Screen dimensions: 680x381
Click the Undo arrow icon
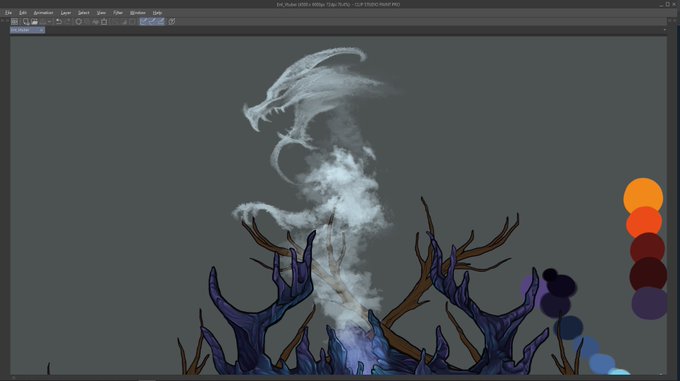[59, 21]
